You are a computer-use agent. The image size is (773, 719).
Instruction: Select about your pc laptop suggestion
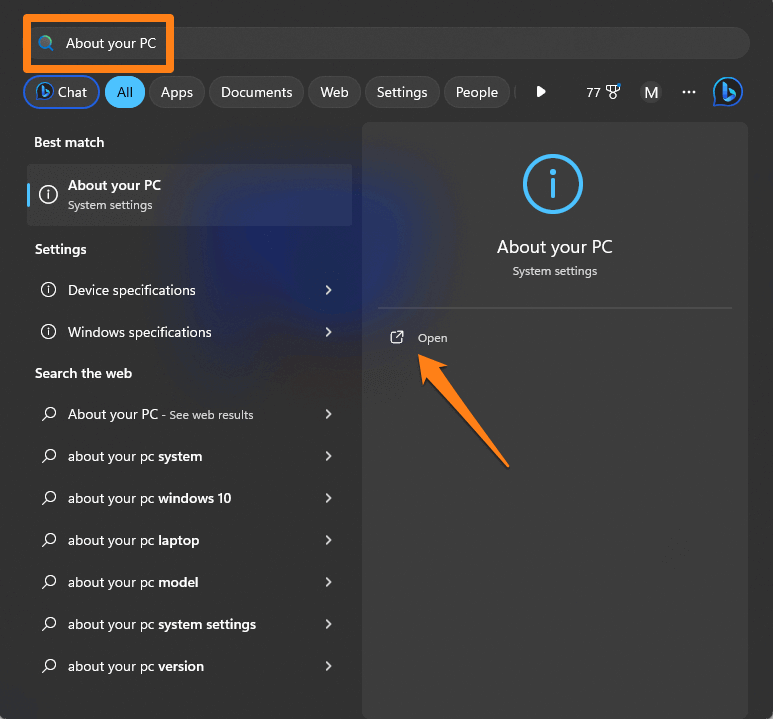(x=189, y=540)
